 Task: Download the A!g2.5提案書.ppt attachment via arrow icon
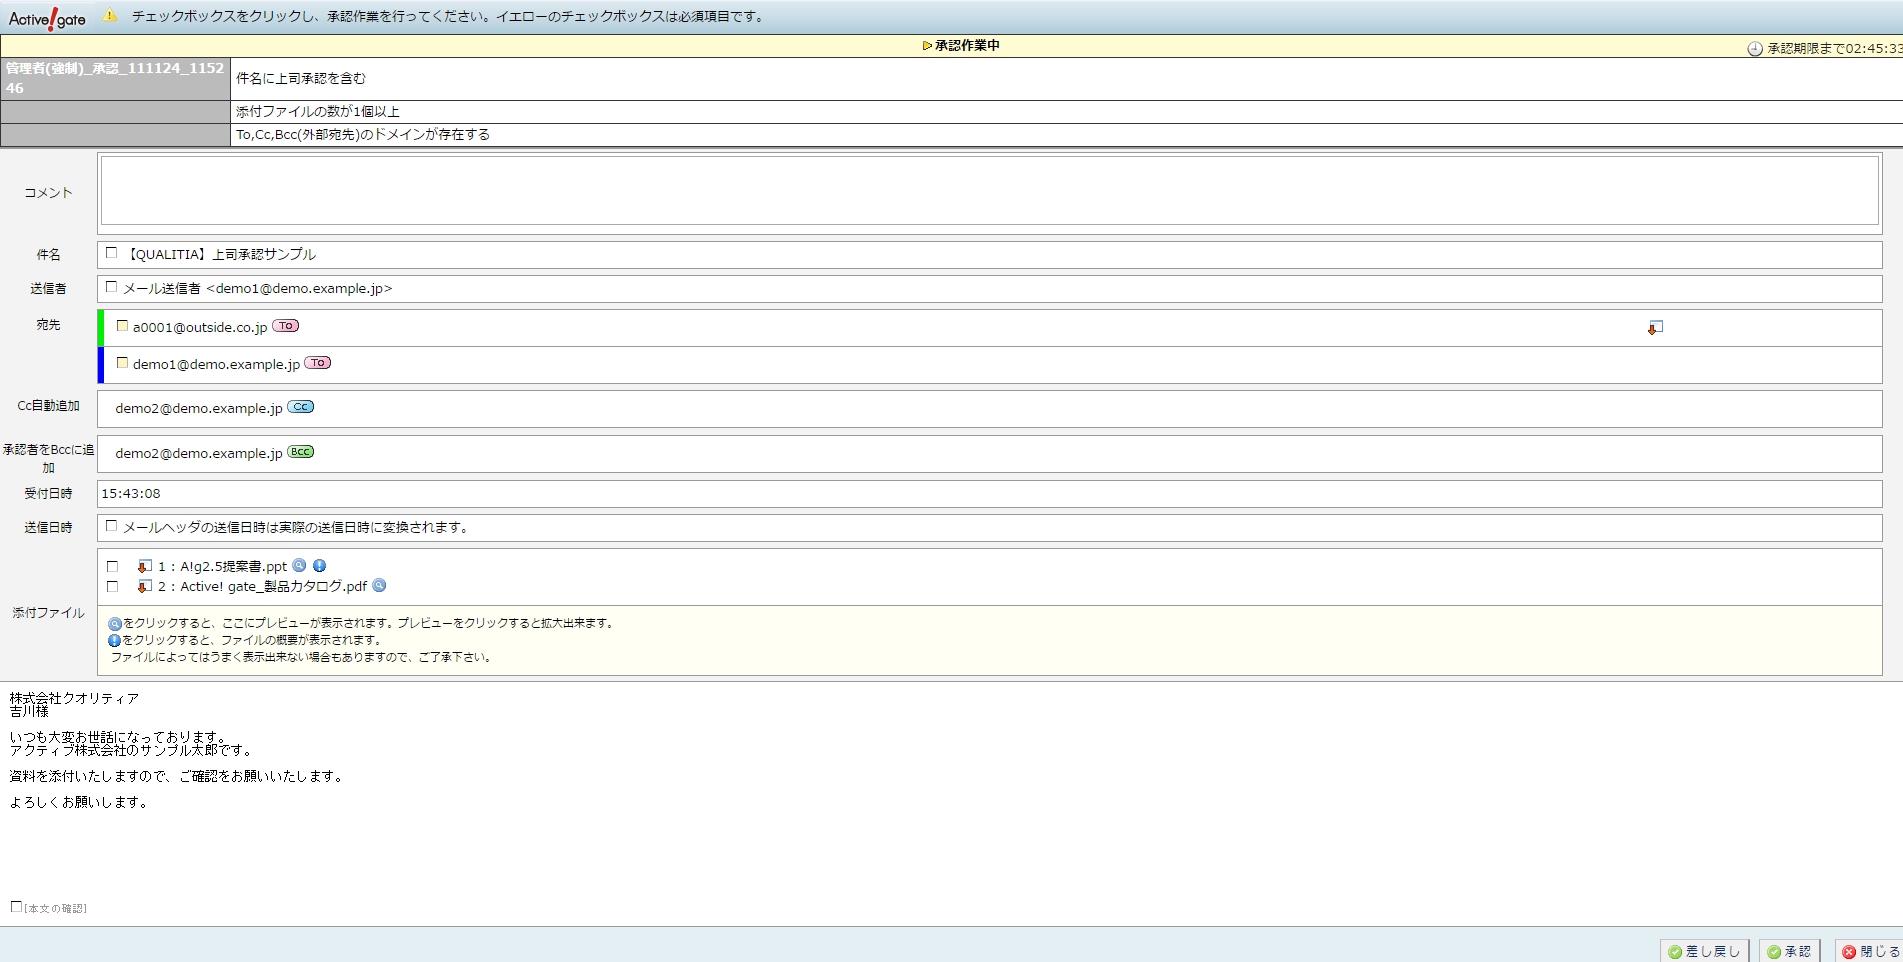[145, 567]
